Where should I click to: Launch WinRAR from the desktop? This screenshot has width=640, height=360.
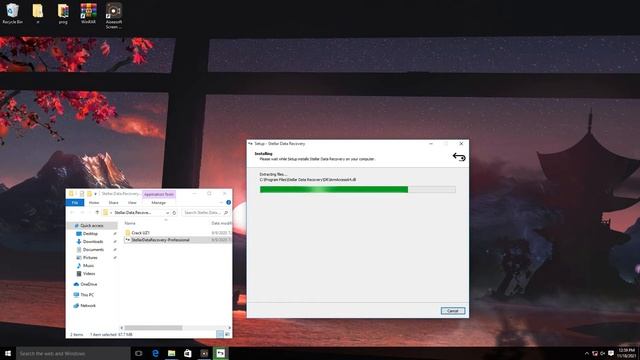[88, 13]
